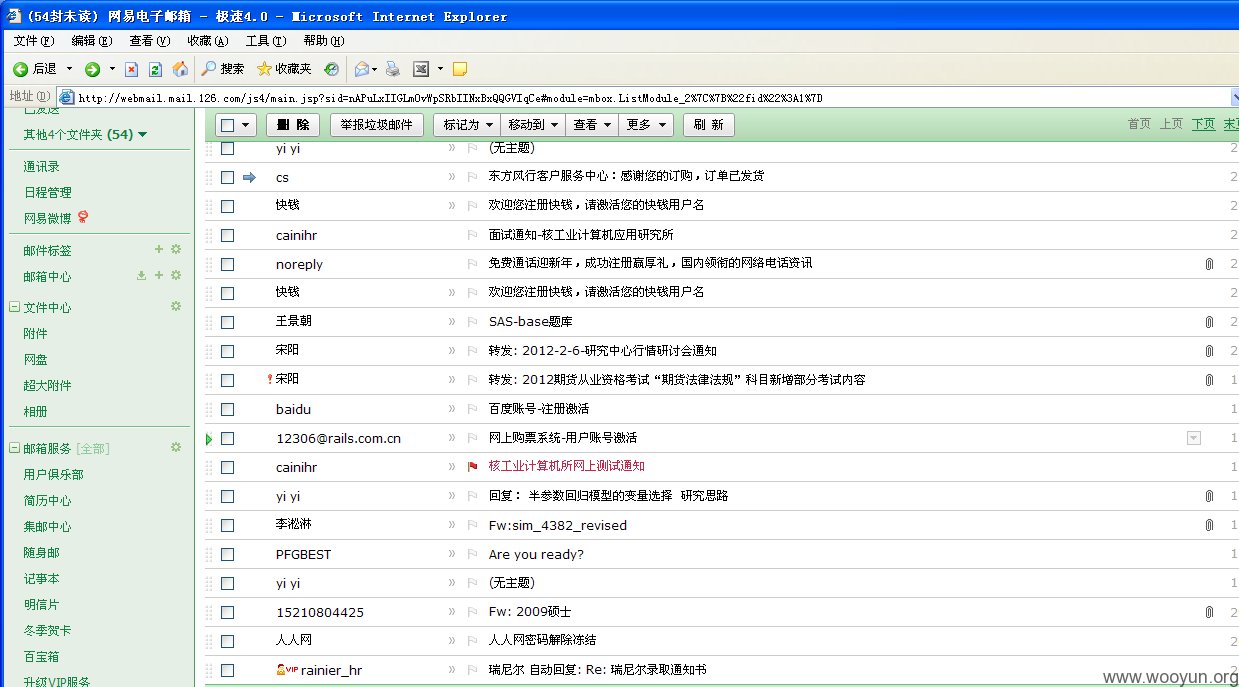
Task: Open the dropdown arrow on the 12306 email row
Action: tap(1193, 438)
